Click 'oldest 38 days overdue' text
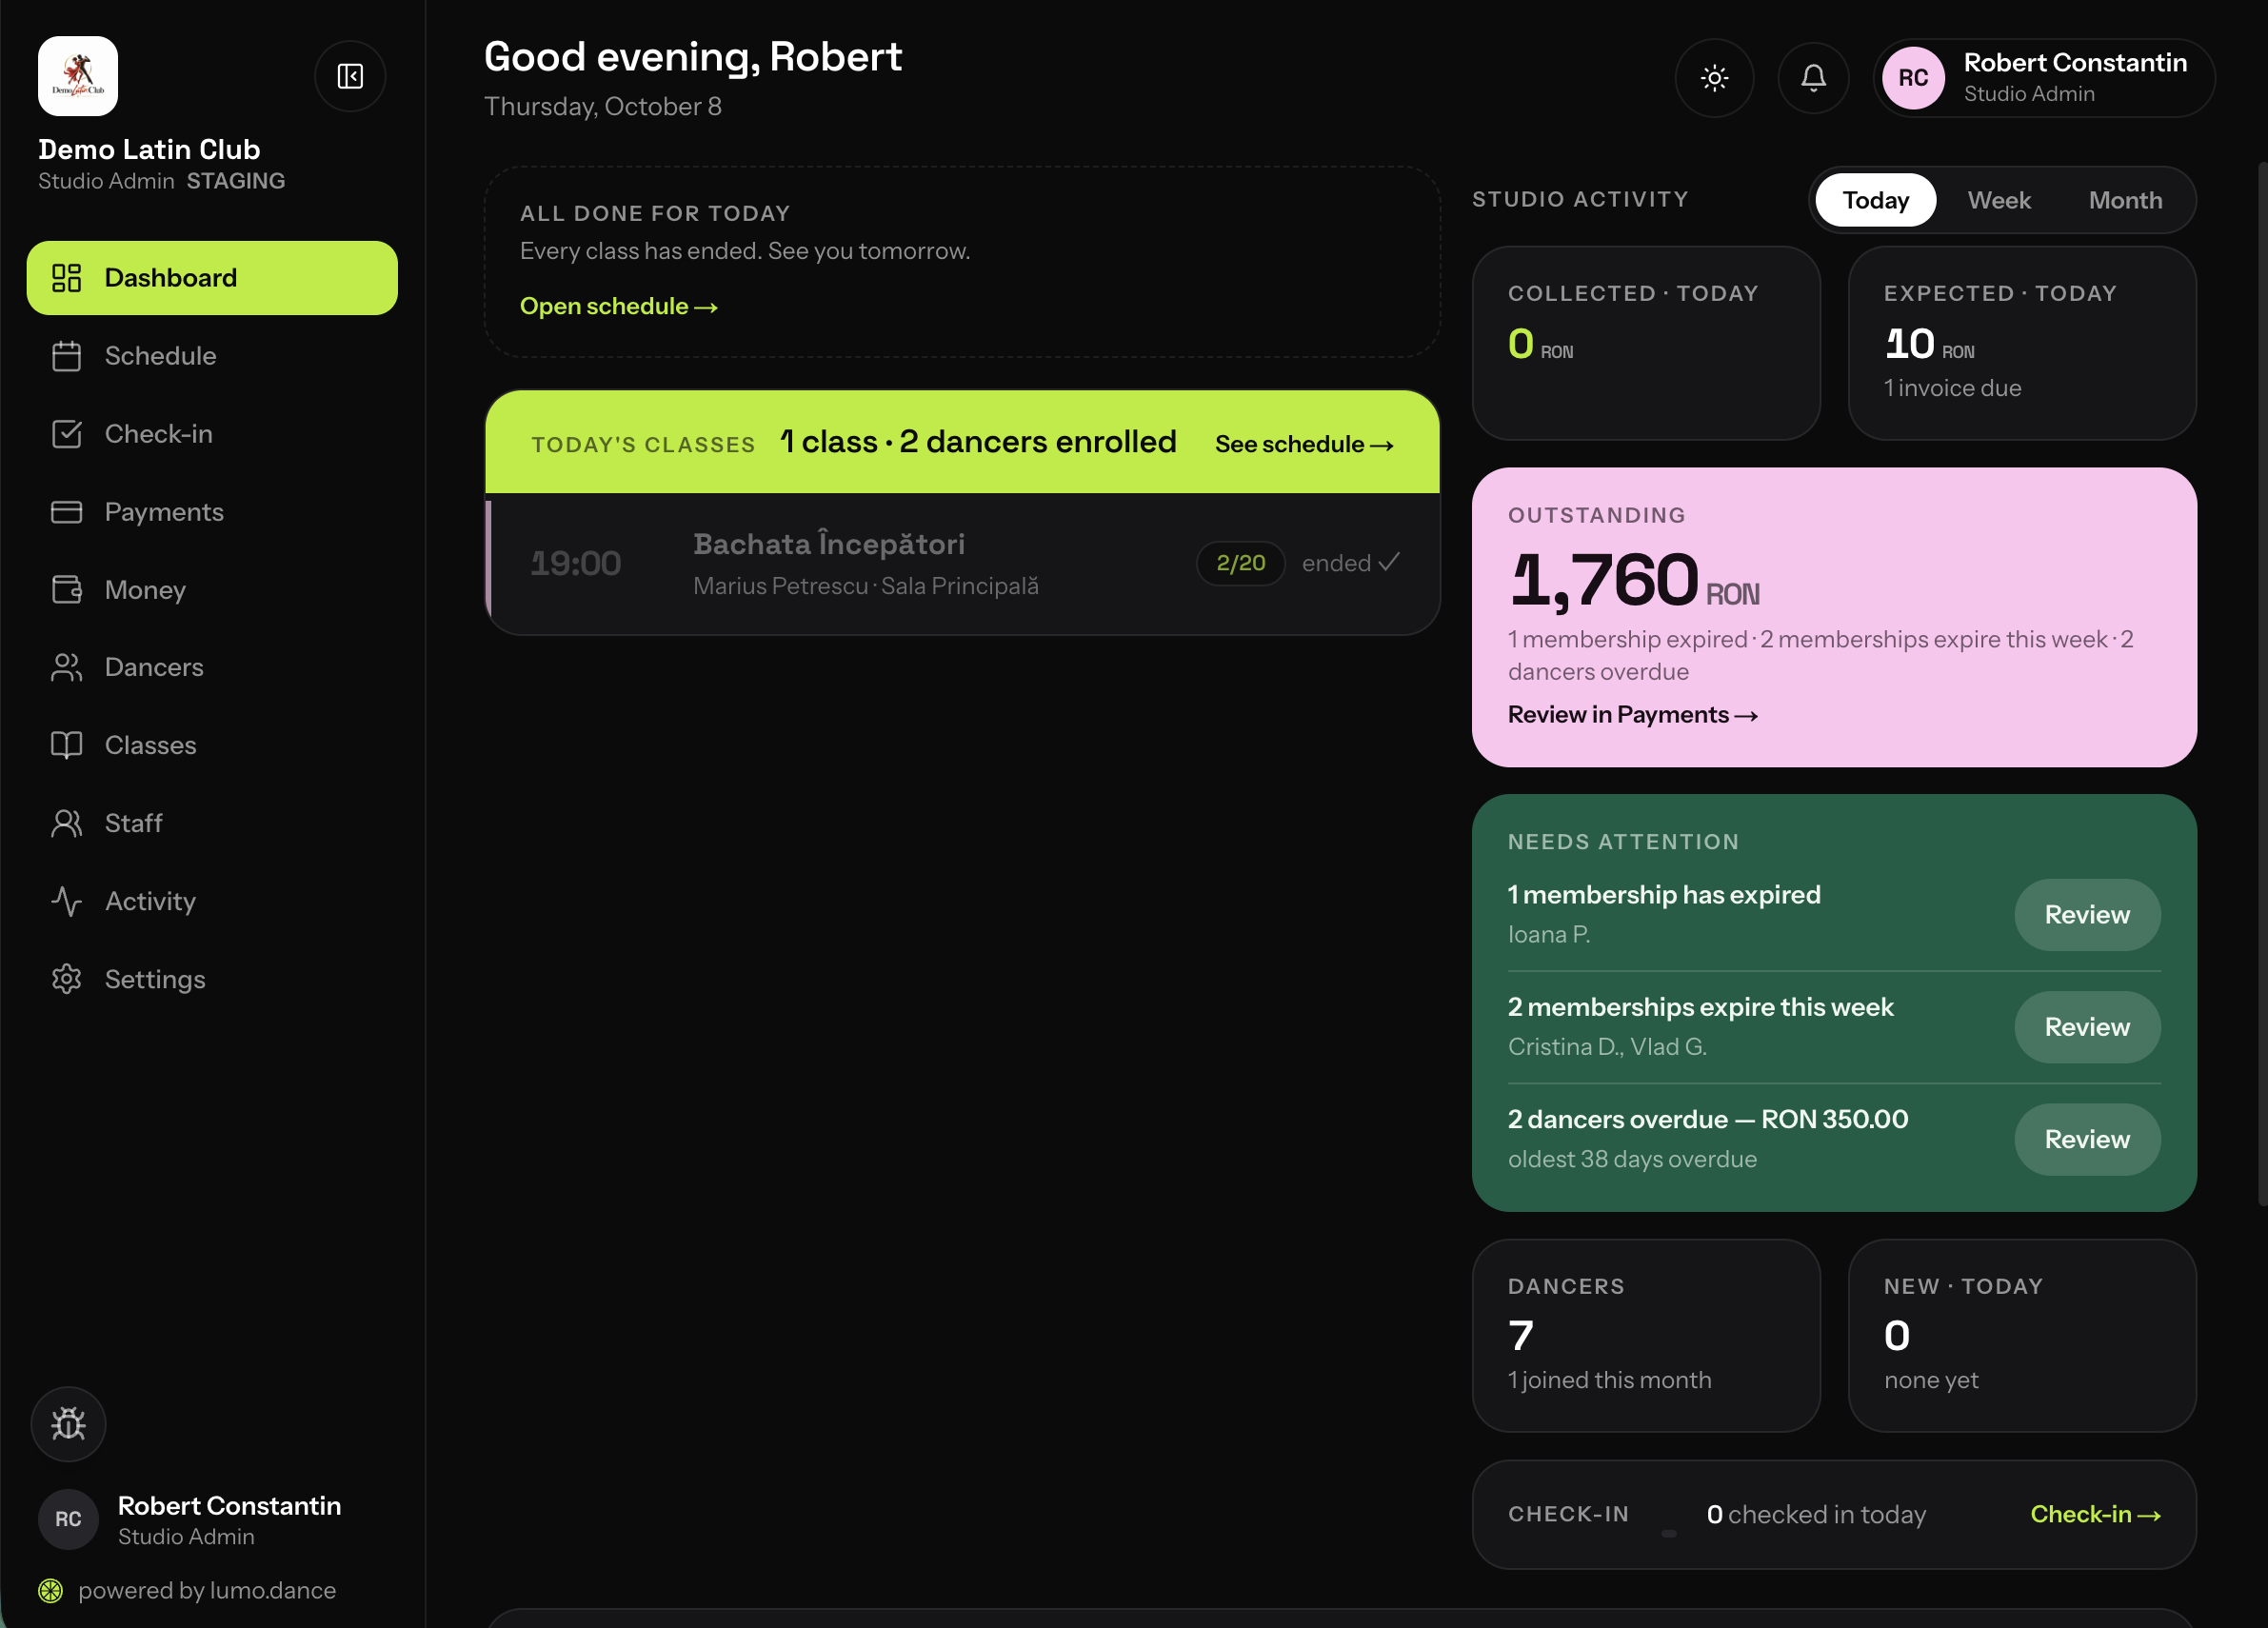 point(1632,1159)
